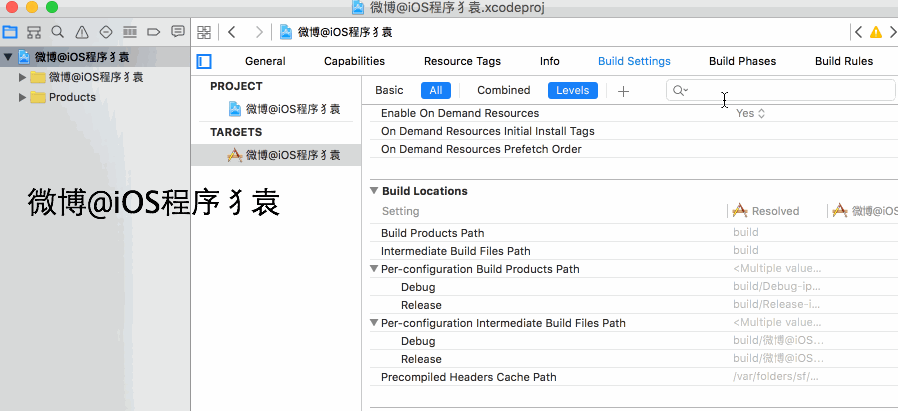Collapse the Build Locations section
This screenshot has width=898, height=411.
pyautogui.click(x=374, y=191)
